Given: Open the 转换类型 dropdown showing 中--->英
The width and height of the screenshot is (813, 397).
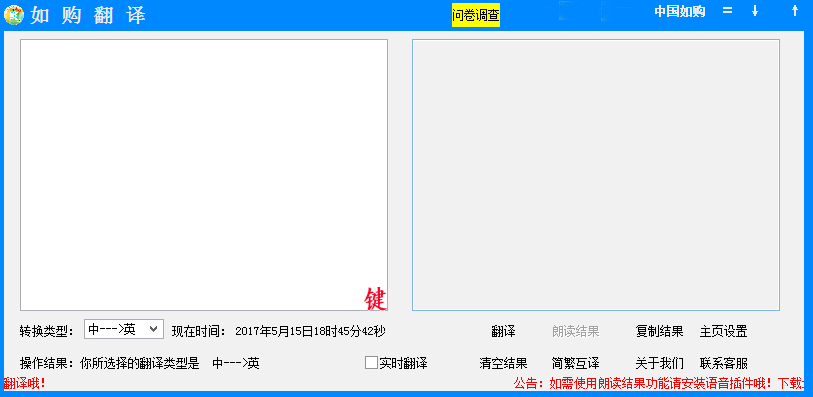Looking at the screenshot, I should coord(124,329).
